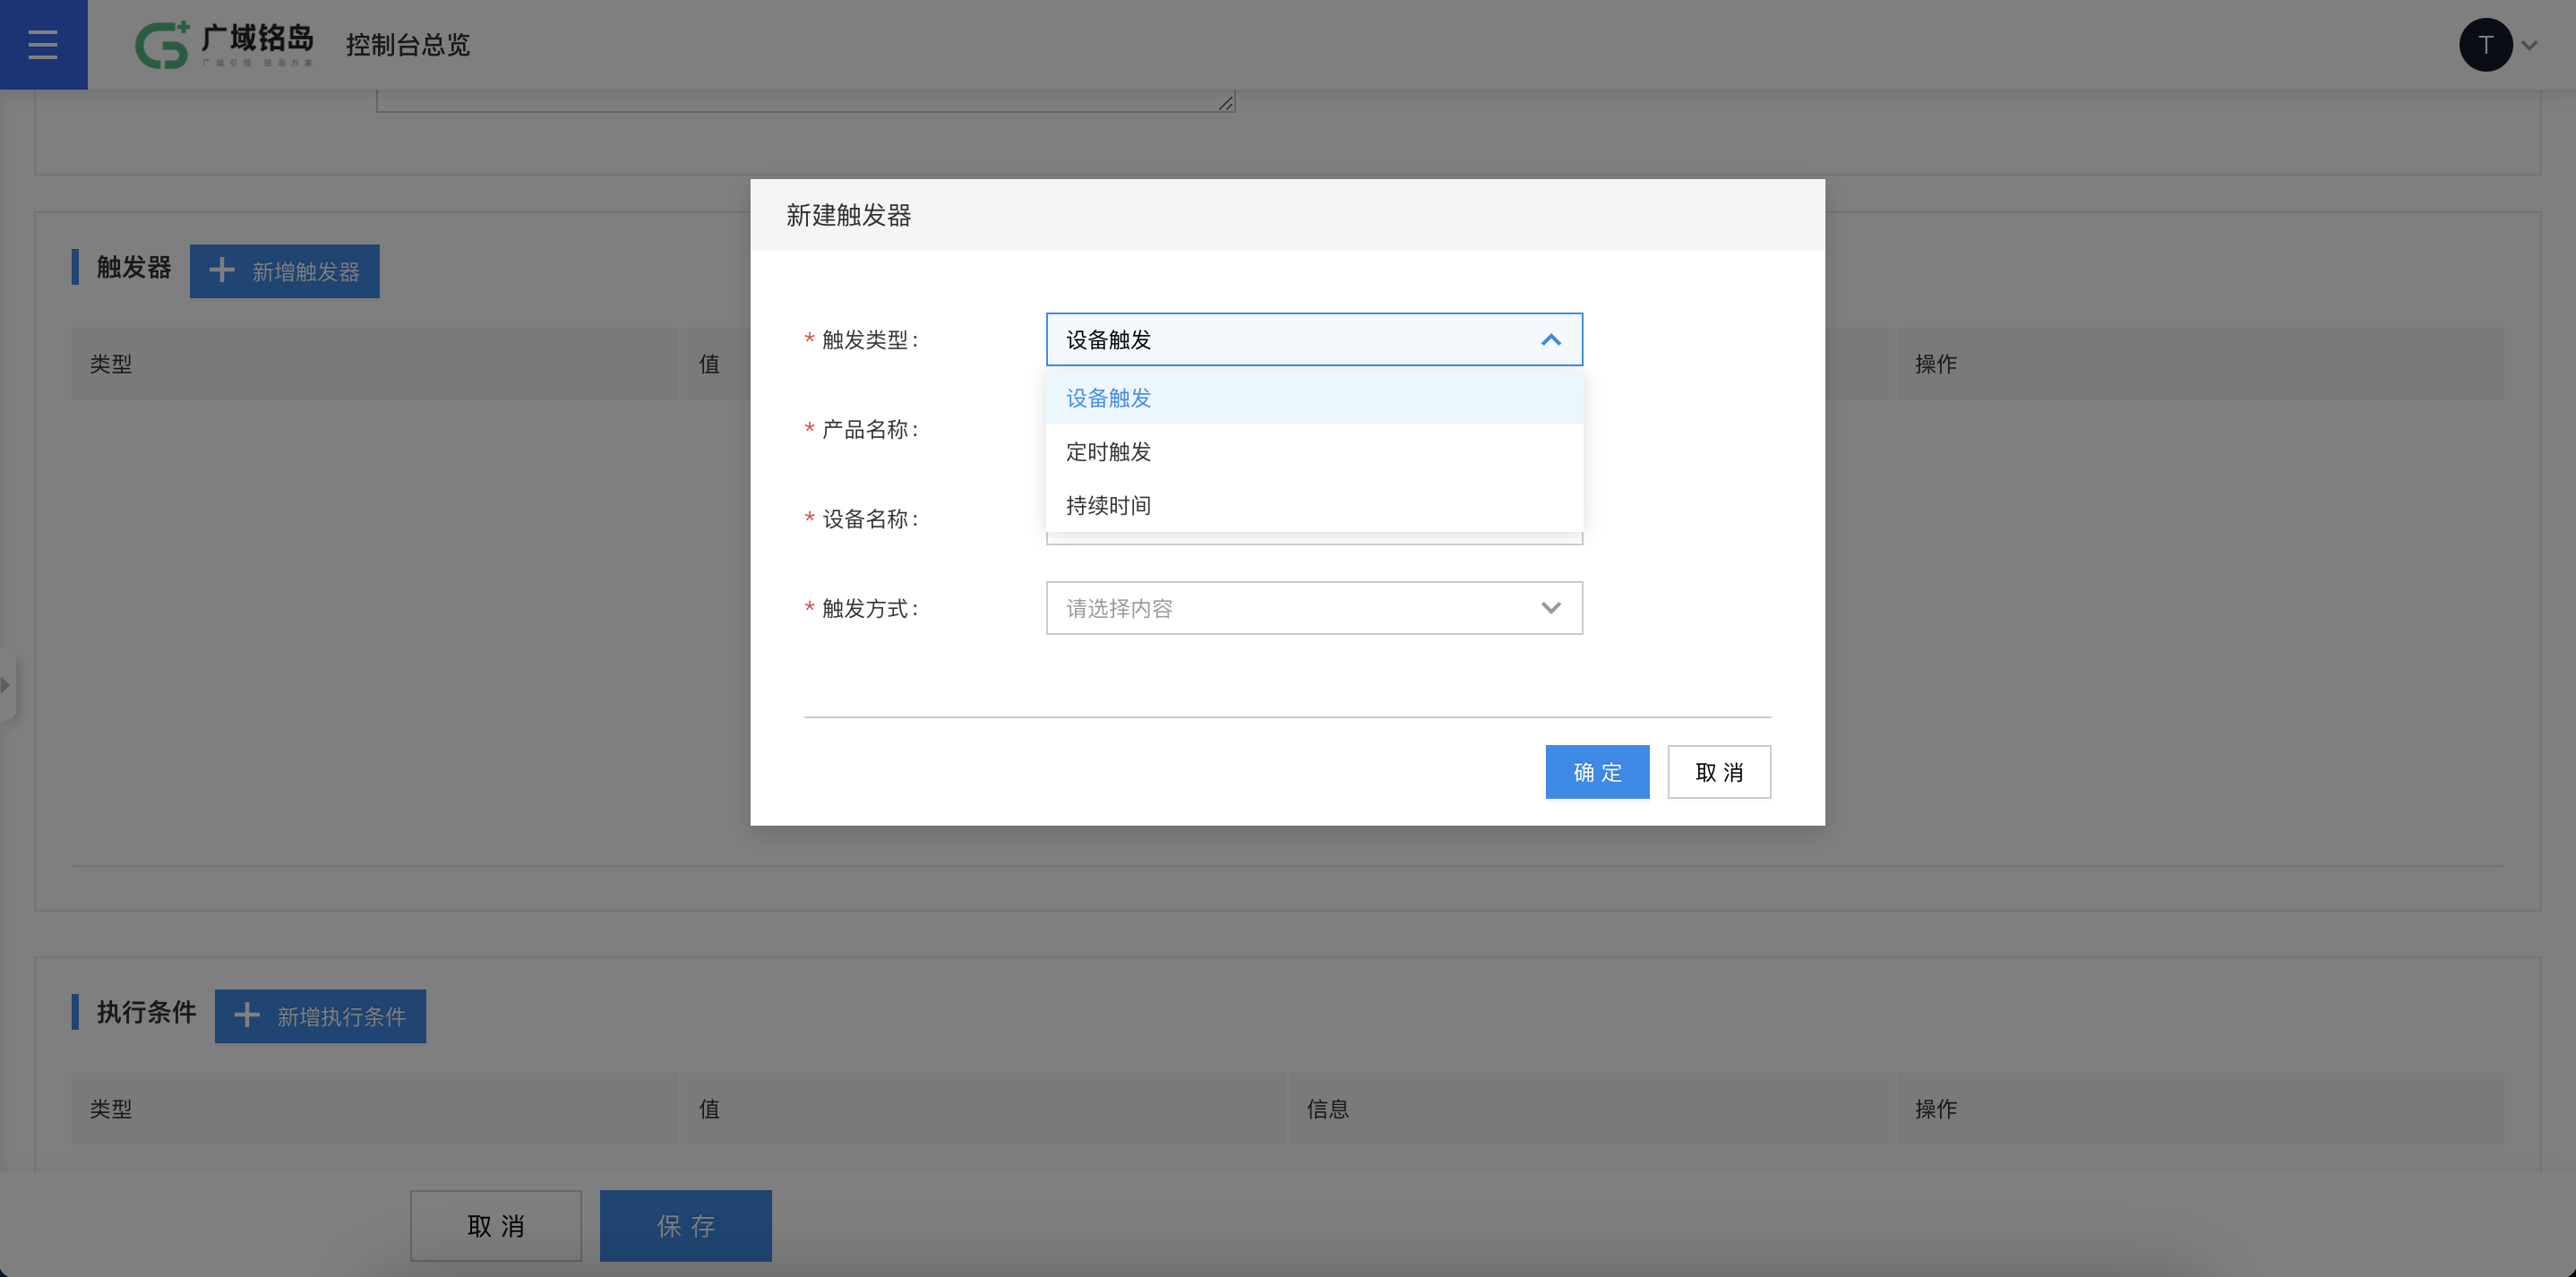Image resolution: width=2576 pixels, height=1277 pixels.
Task: Collapse the 触发类型 dropdown arrow
Action: (1551, 340)
